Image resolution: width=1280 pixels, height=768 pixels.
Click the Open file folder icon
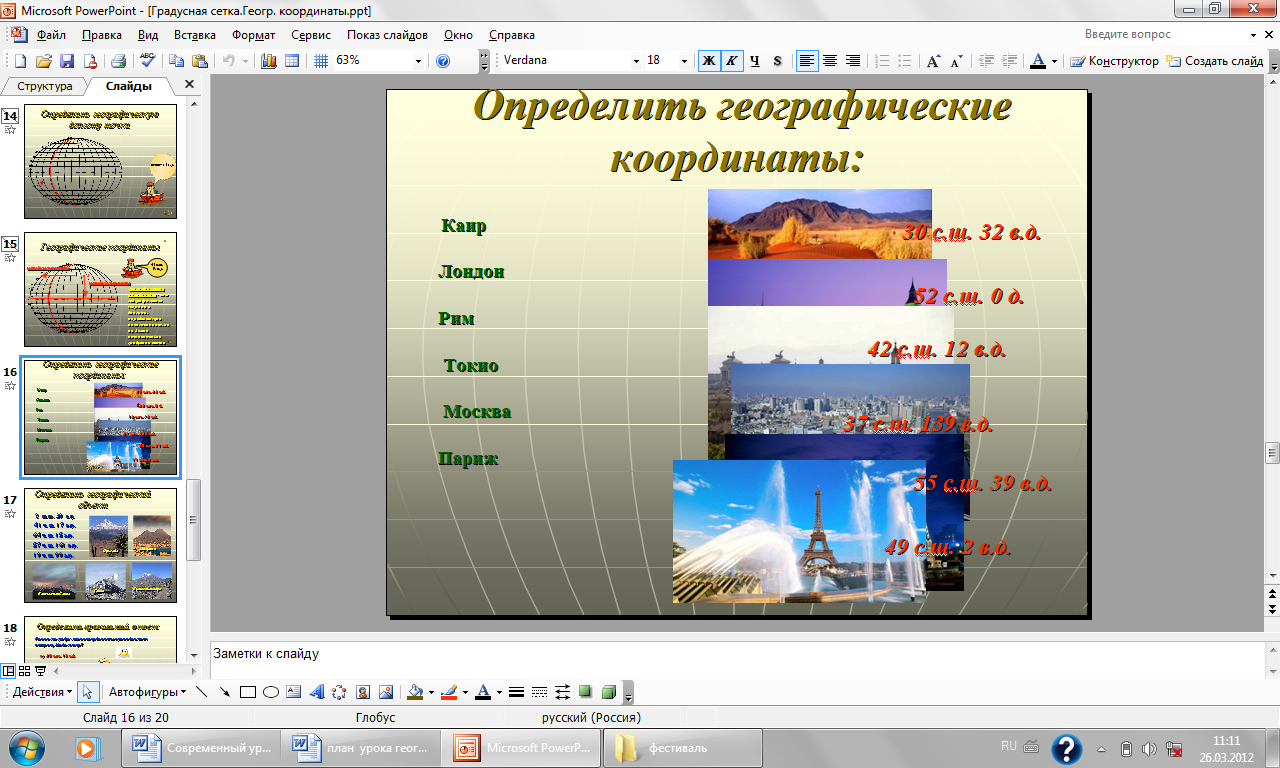[43, 61]
